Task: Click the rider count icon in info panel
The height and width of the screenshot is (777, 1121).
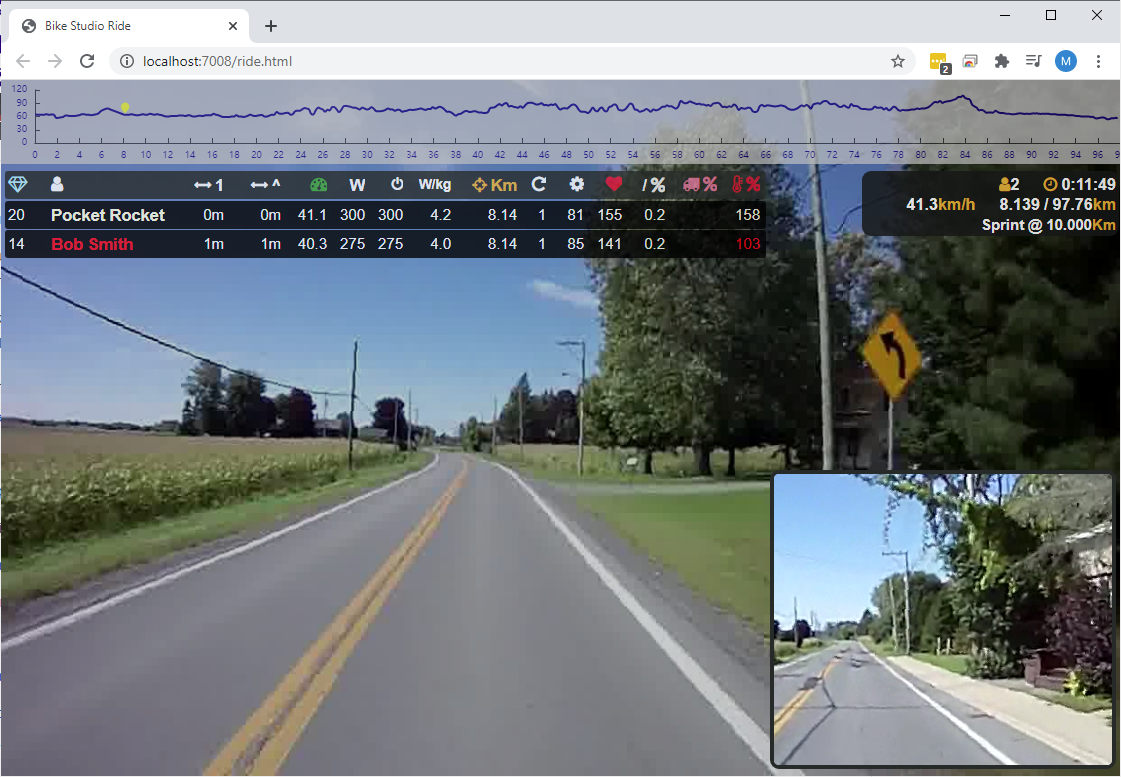Action: [x=1004, y=184]
